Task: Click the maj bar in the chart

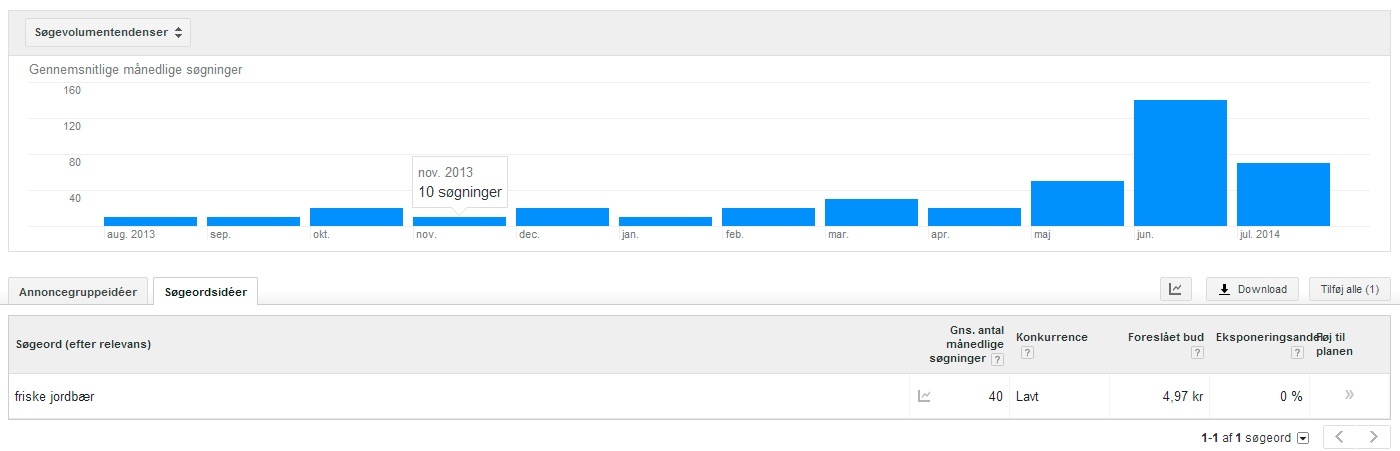Action: click(1077, 203)
